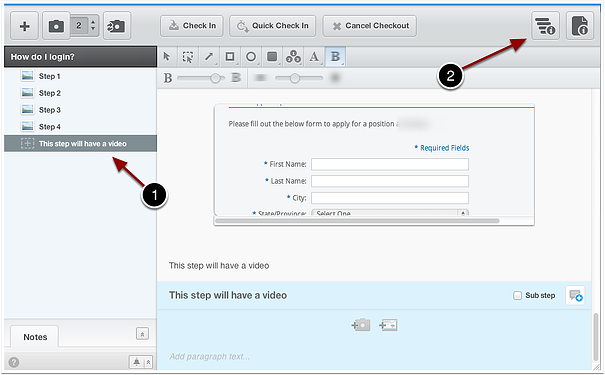
Task: Select the text annotation tool
Action: pos(314,57)
